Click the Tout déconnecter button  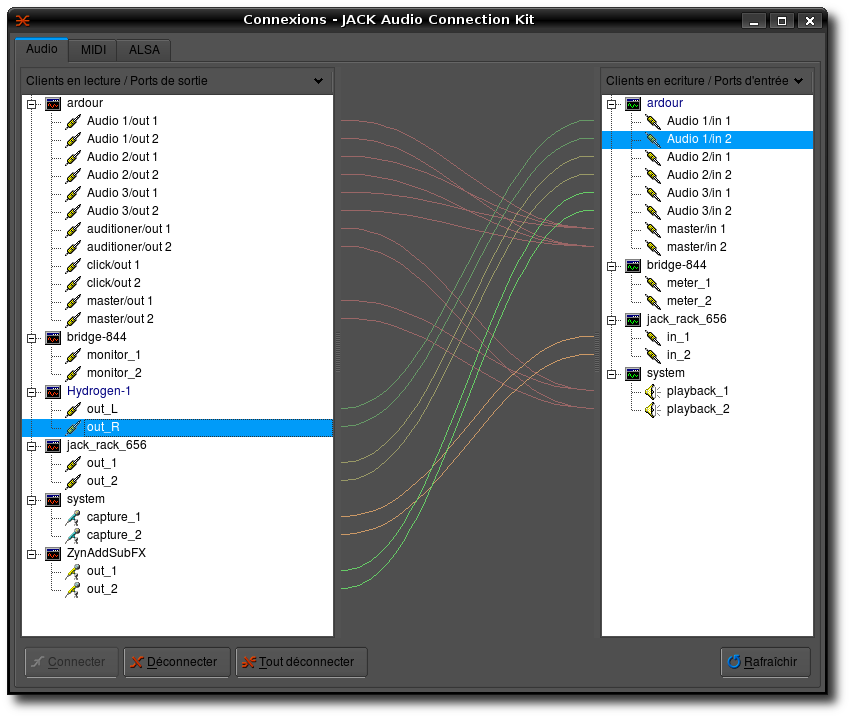(x=301, y=662)
